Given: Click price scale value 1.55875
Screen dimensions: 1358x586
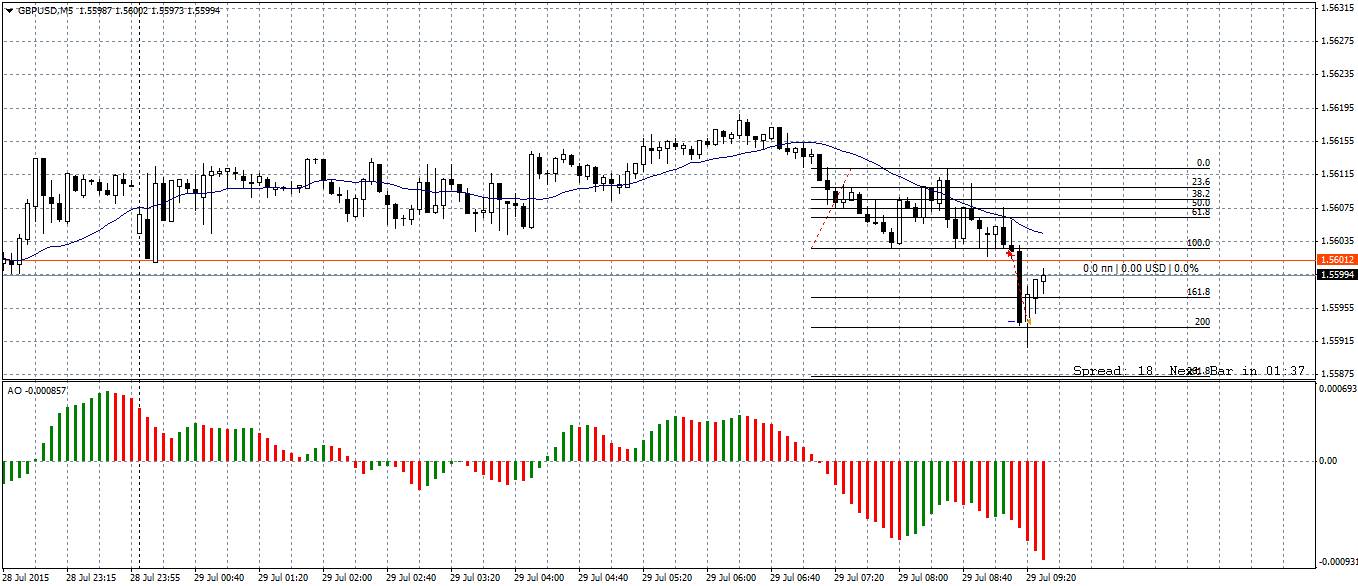Looking at the screenshot, I should pos(1337,374).
